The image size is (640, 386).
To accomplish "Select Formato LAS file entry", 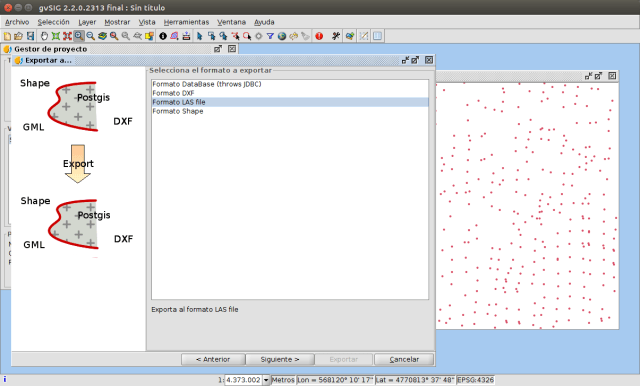I will (x=290, y=102).
